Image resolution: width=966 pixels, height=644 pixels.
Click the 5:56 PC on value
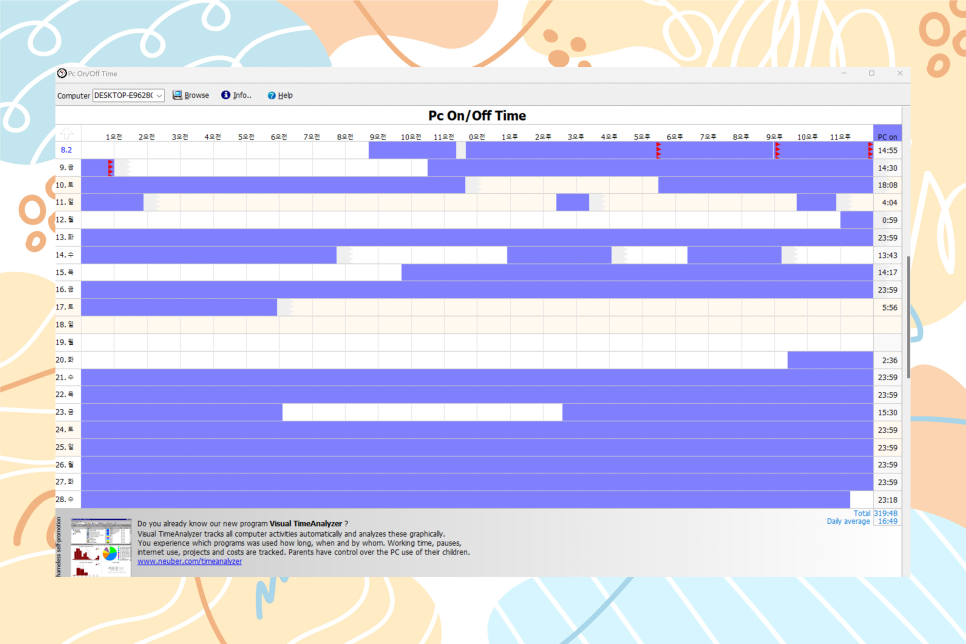pyautogui.click(x=888, y=308)
